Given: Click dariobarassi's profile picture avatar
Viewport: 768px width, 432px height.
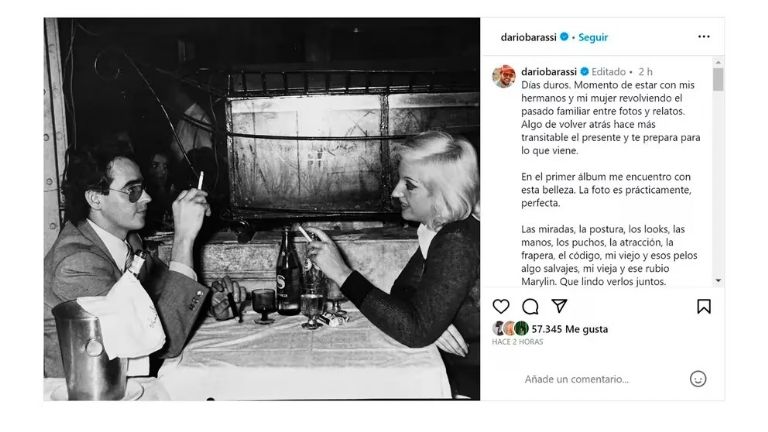Looking at the screenshot, I should [504, 76].
